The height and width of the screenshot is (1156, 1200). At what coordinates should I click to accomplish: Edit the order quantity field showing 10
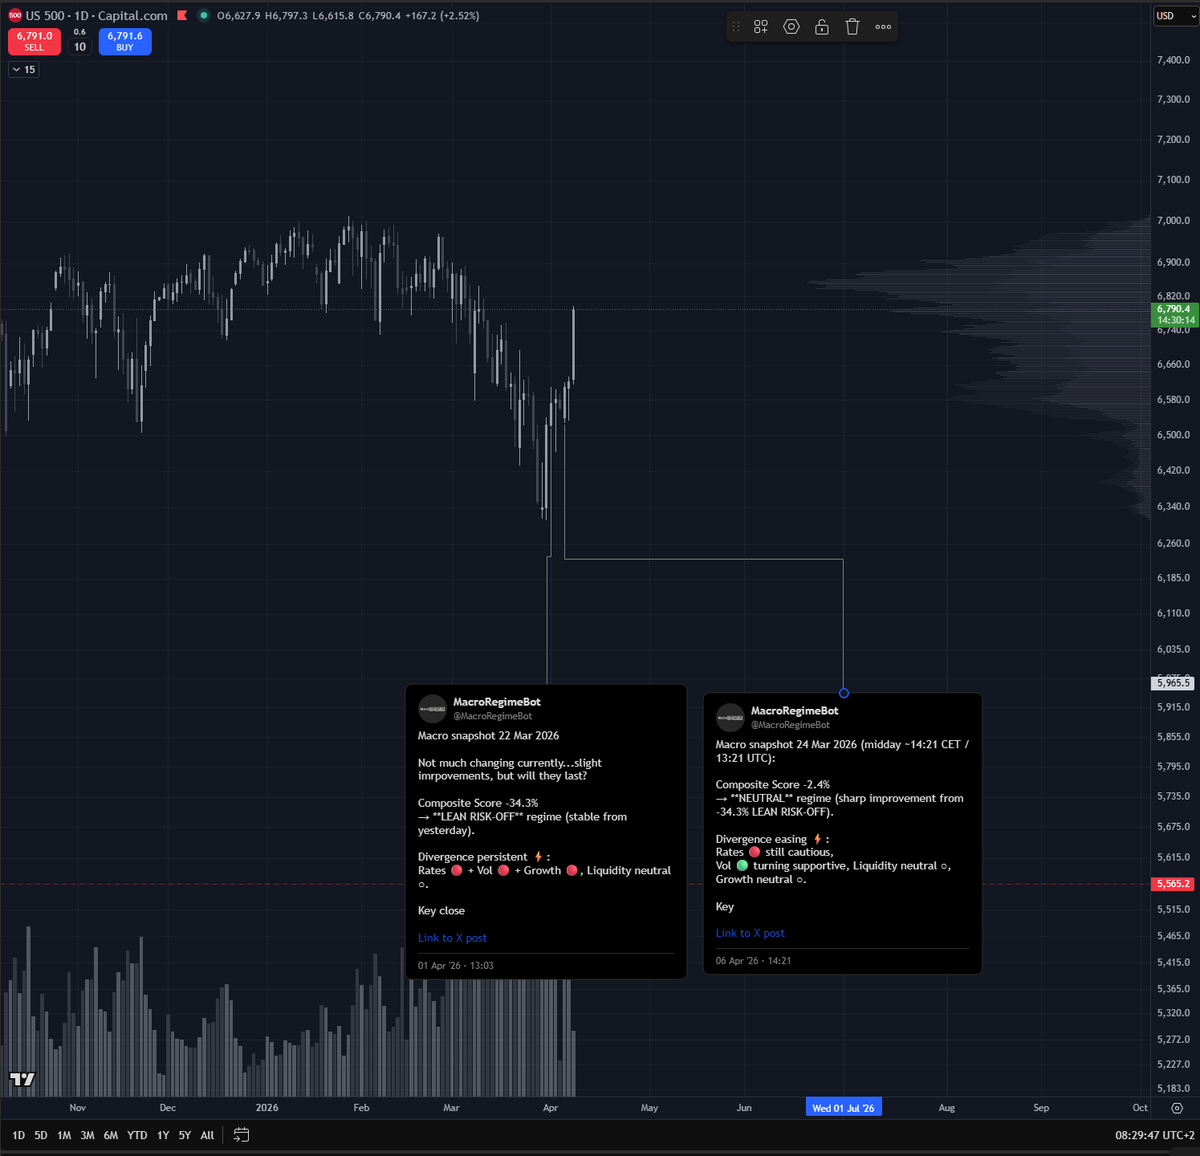tap(80, 47)
